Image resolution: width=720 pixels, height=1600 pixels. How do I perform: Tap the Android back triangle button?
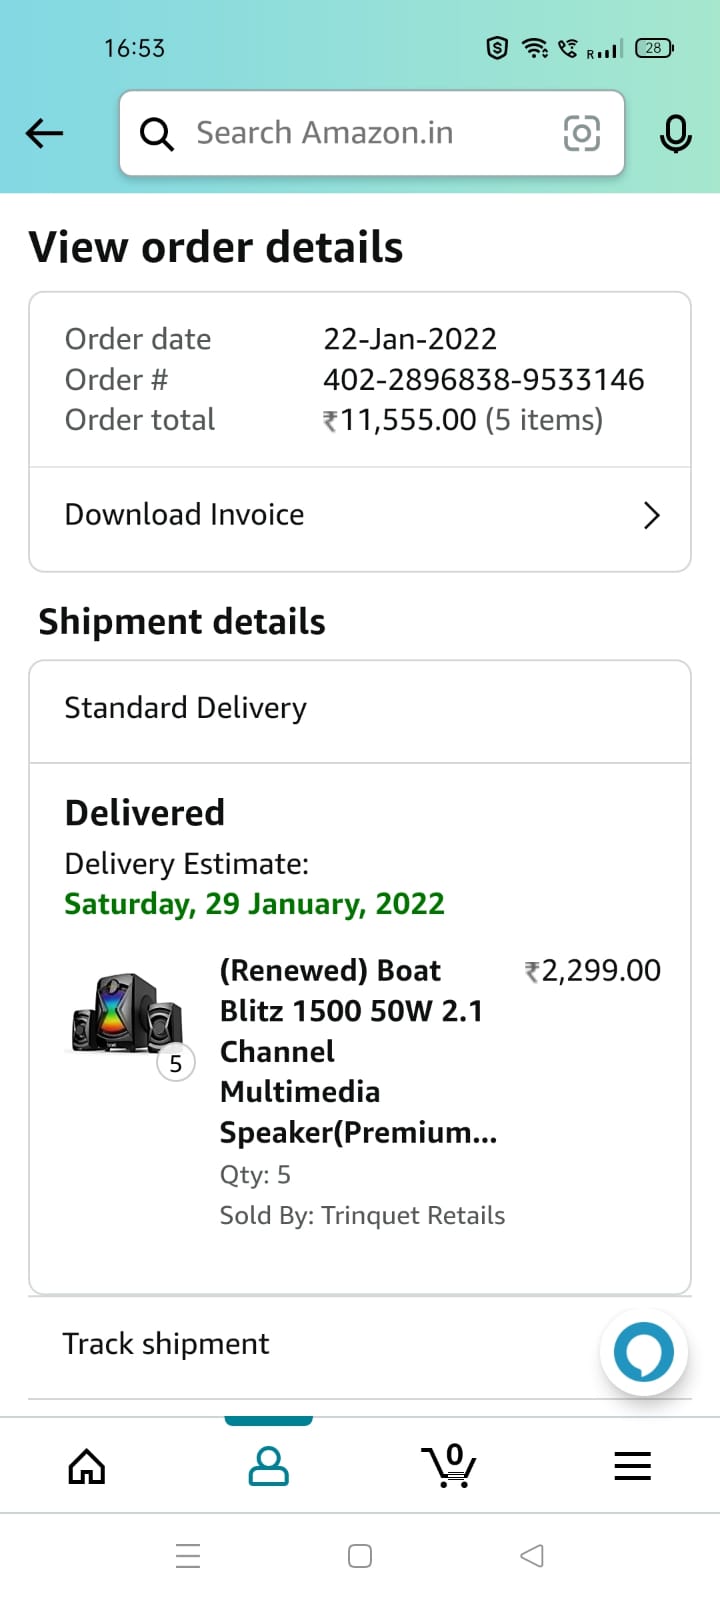pyautogui.click(x=532, y=1556)
